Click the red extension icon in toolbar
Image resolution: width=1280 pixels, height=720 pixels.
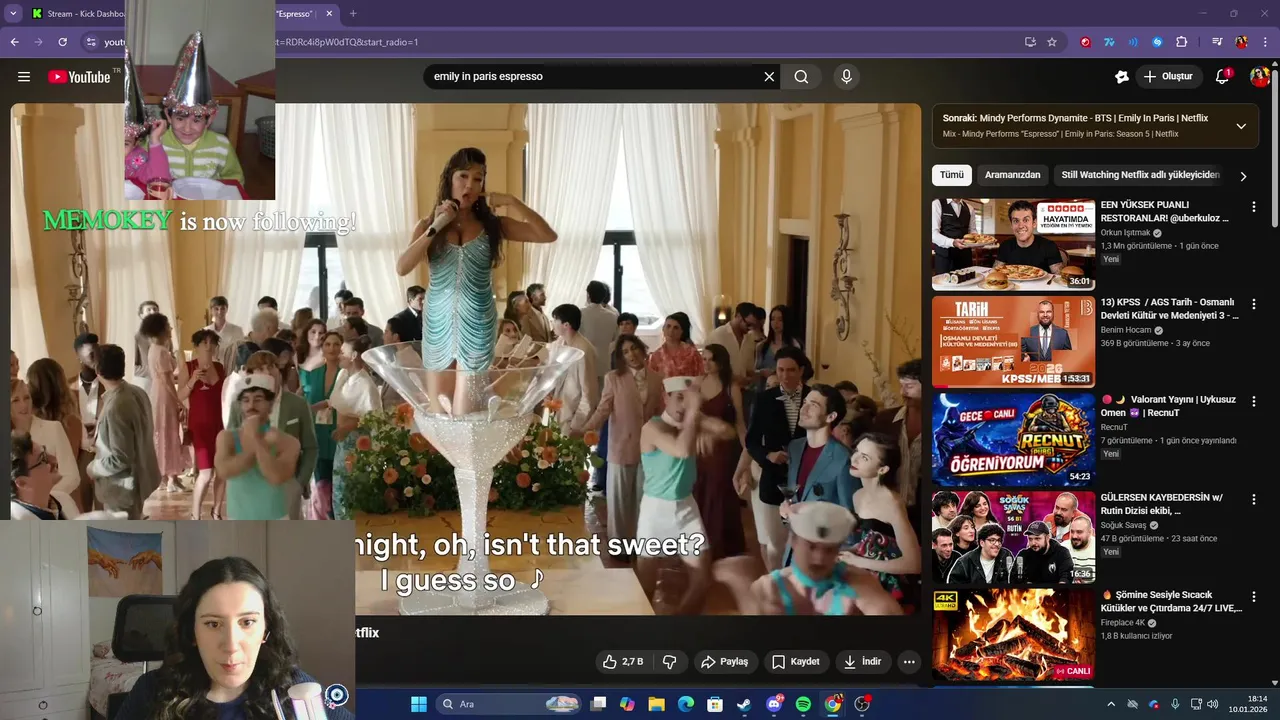(x=1085, y=42)
